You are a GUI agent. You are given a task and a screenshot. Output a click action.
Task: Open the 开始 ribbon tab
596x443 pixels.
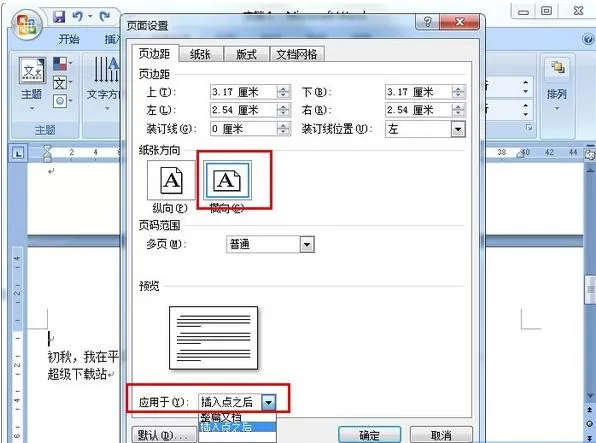69,39
